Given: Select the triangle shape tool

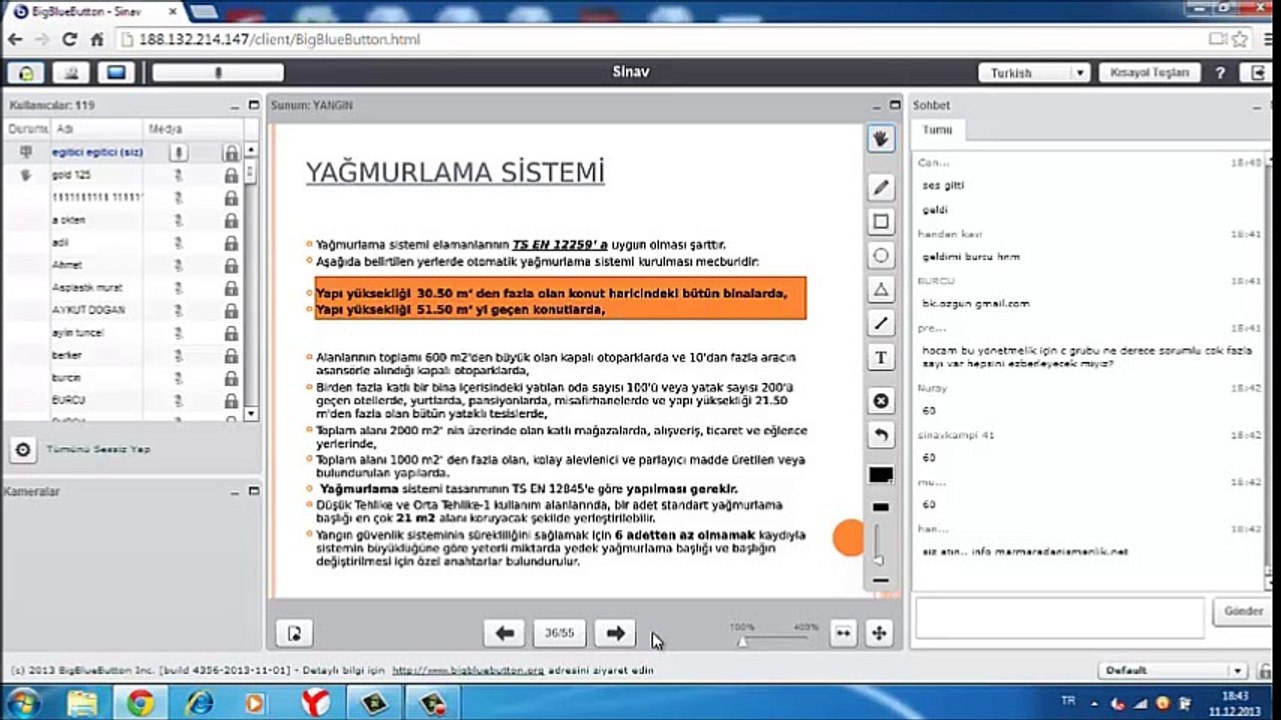Looking at the screenshot, I should (881, 290).
